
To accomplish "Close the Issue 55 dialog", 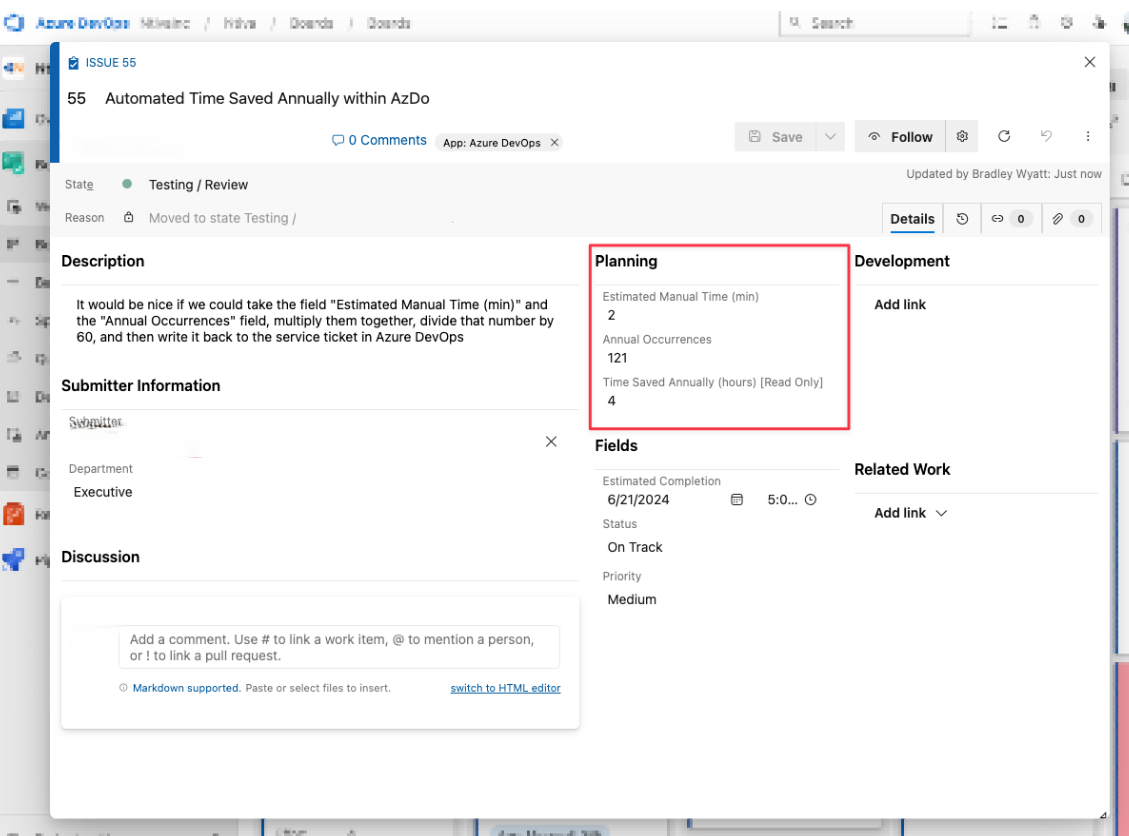I will point(1089,62).
